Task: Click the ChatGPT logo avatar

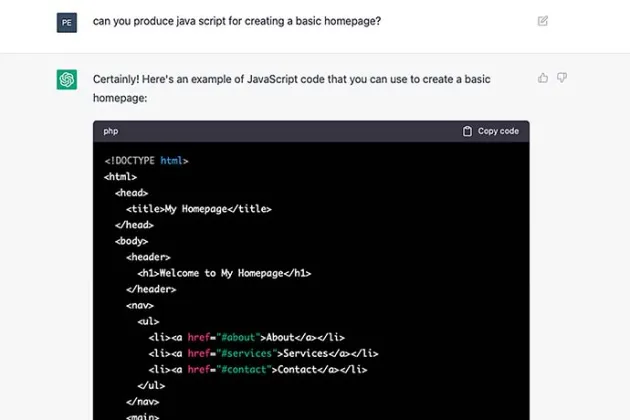Action: (67, 80)
